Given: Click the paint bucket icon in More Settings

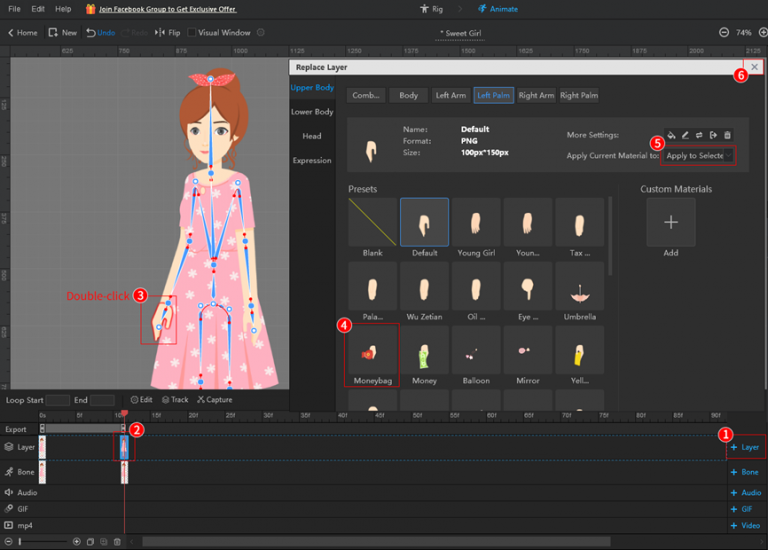Looking at the screenshot, I should coord(672,135).
